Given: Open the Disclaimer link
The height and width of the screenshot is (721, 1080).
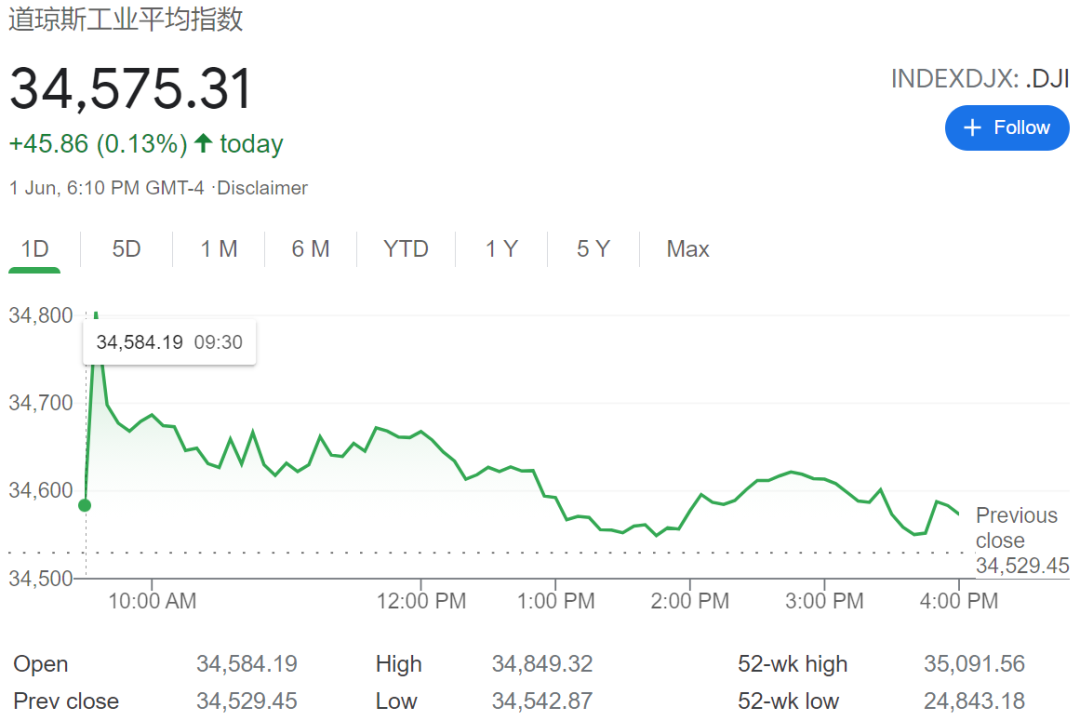Looking at the screenshot, I should click(x=264, y=188).
